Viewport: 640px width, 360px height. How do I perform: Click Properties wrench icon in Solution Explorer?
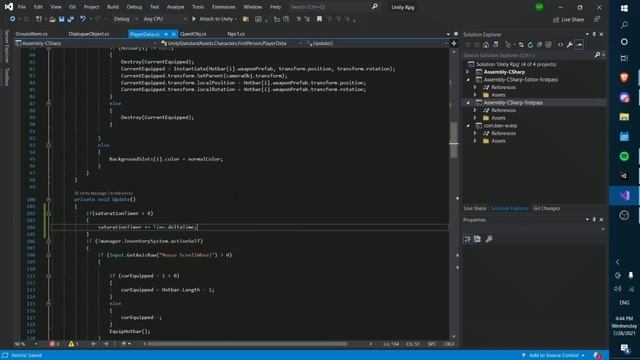(x=569, y=44)
